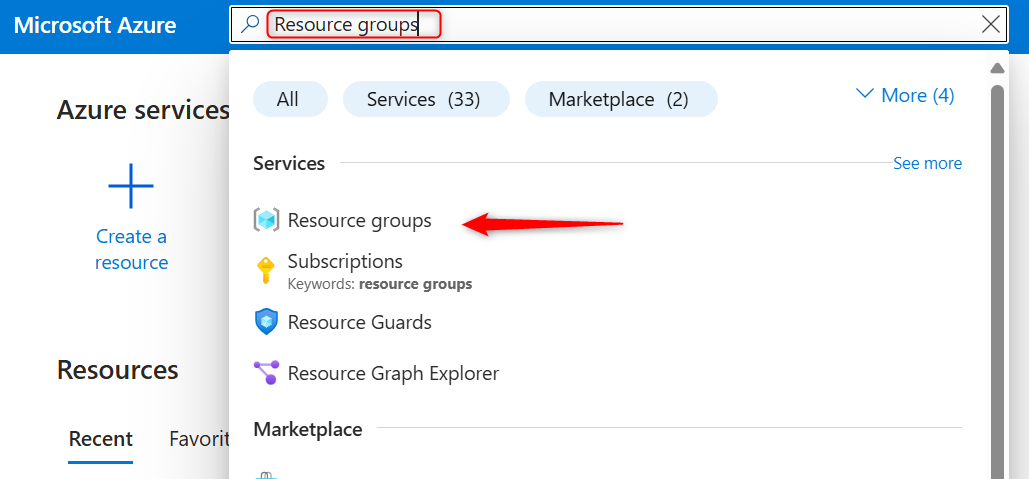The height and width of the screenshot is (479, 1029).
Task: Click the scrollbar up arrow
Action: (998, 68)
